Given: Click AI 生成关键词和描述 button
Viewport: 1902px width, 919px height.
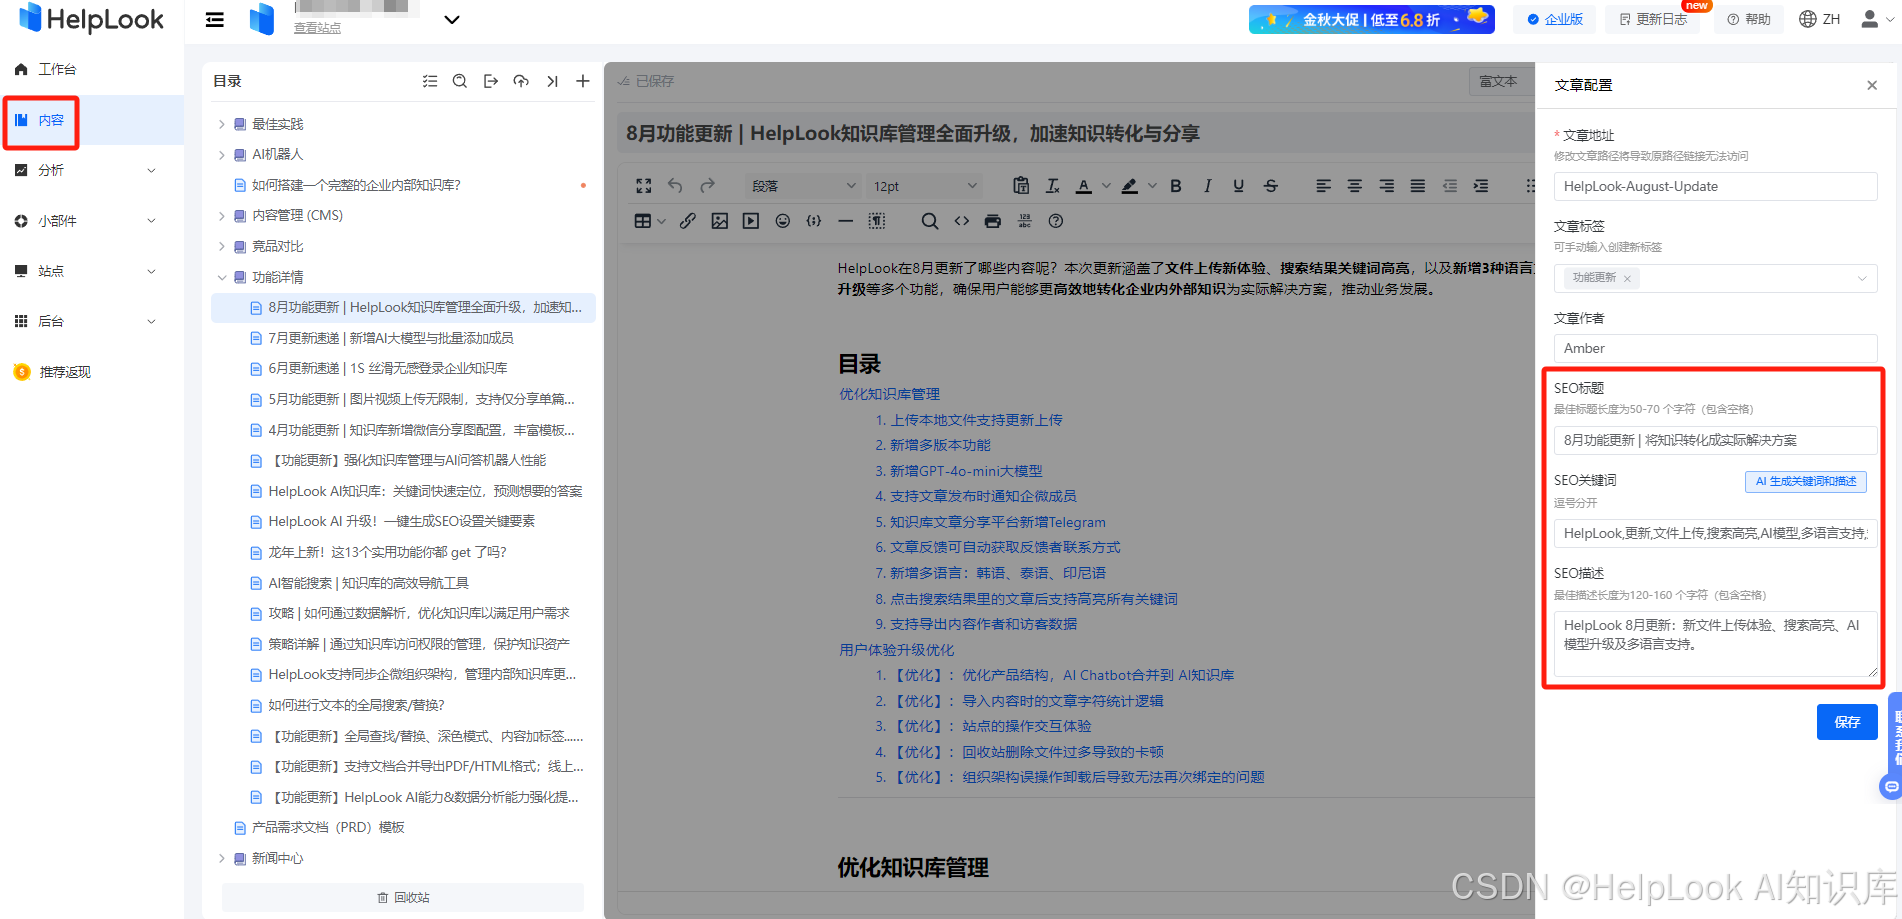Looking at the screenshot, I should click(x=1806, y=481).
